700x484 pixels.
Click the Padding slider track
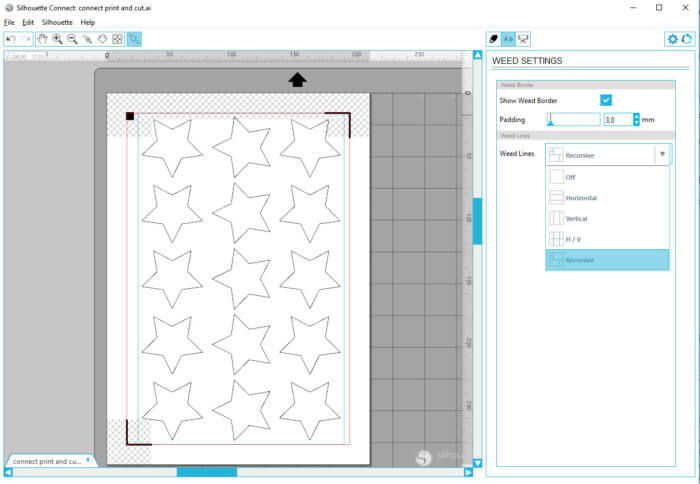click(x=574, y=120)
